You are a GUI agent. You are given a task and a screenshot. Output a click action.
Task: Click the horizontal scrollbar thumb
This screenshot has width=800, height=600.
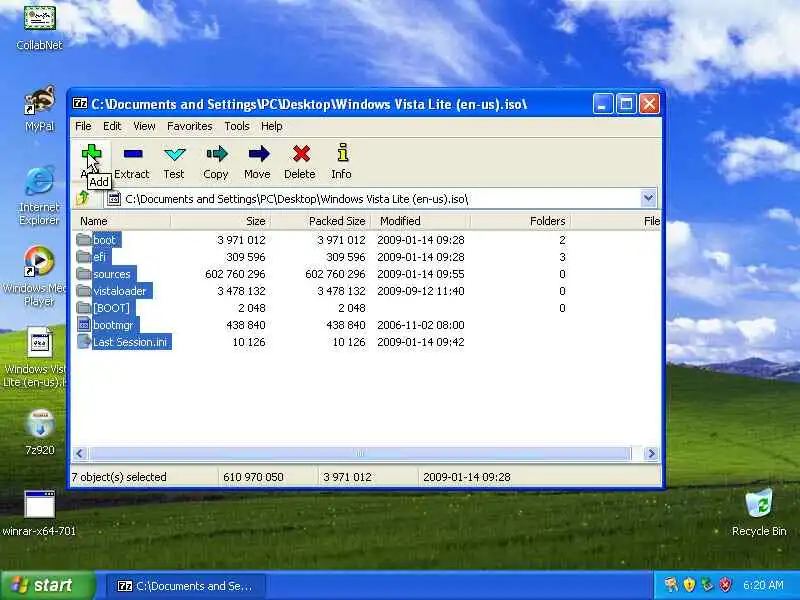[360, 453]
